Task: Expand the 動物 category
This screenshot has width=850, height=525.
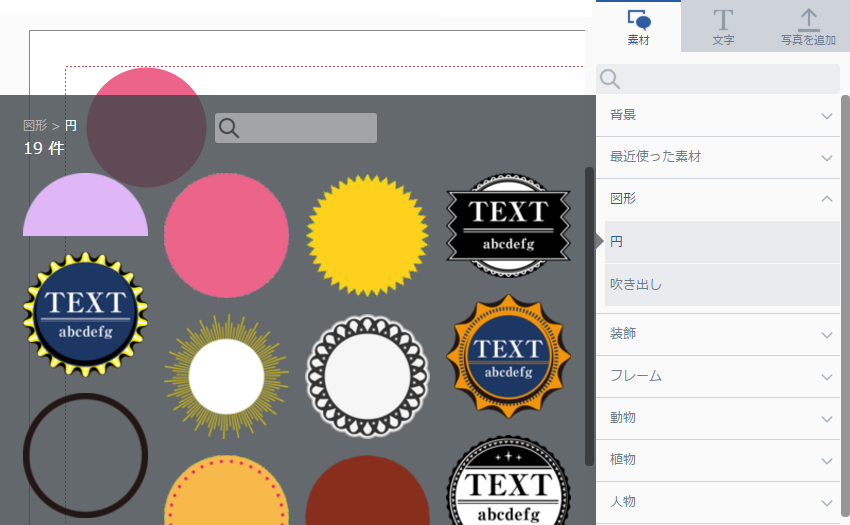Action: click(720, 418)
